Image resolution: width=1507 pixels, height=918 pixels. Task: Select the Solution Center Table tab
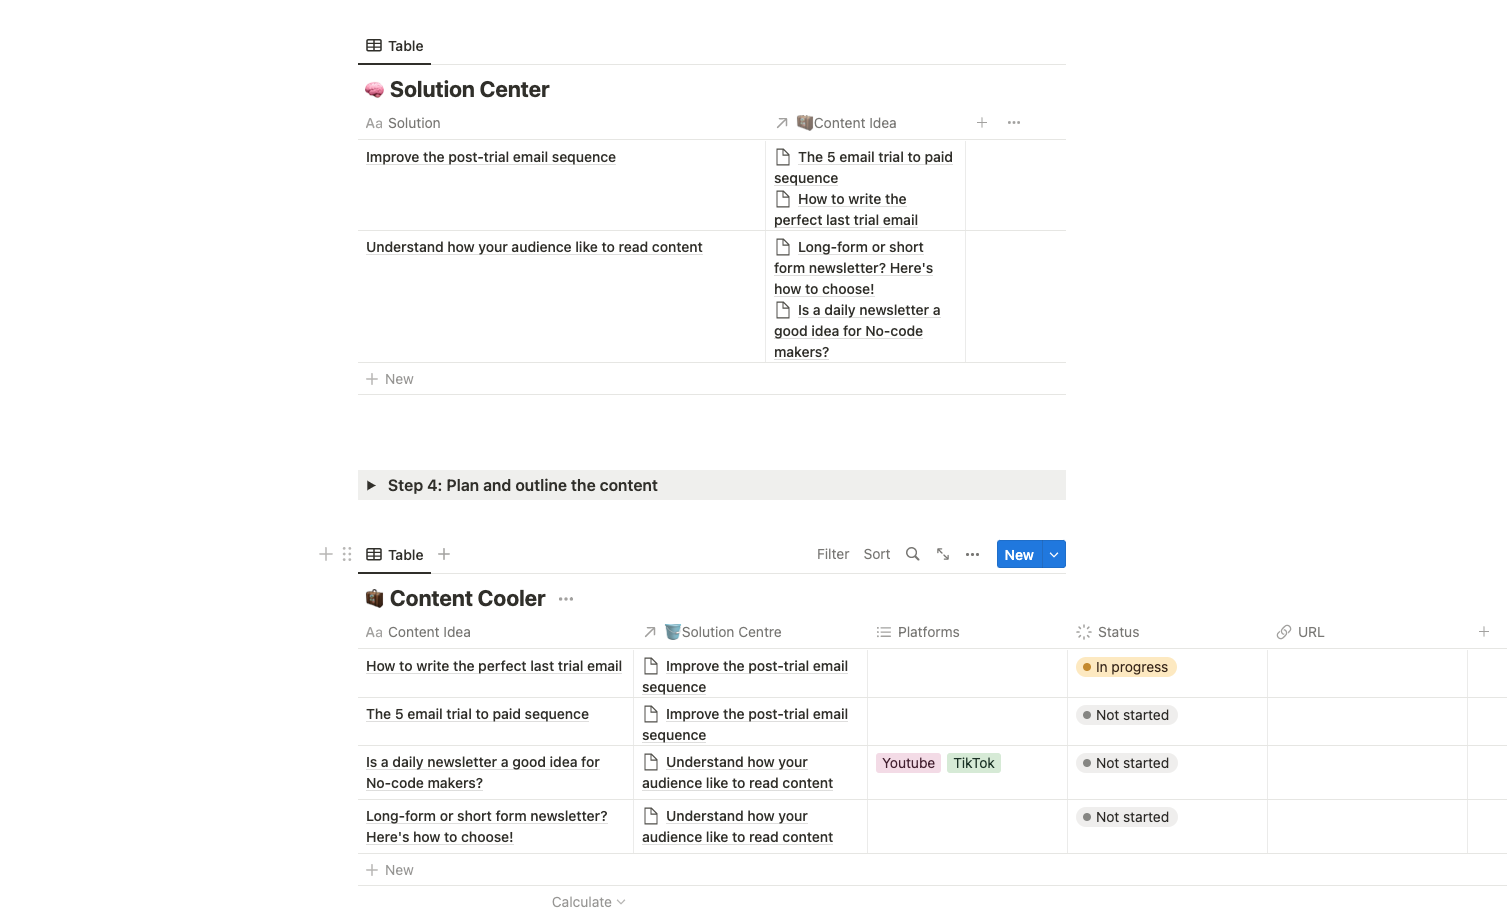(x=395, y=46)
